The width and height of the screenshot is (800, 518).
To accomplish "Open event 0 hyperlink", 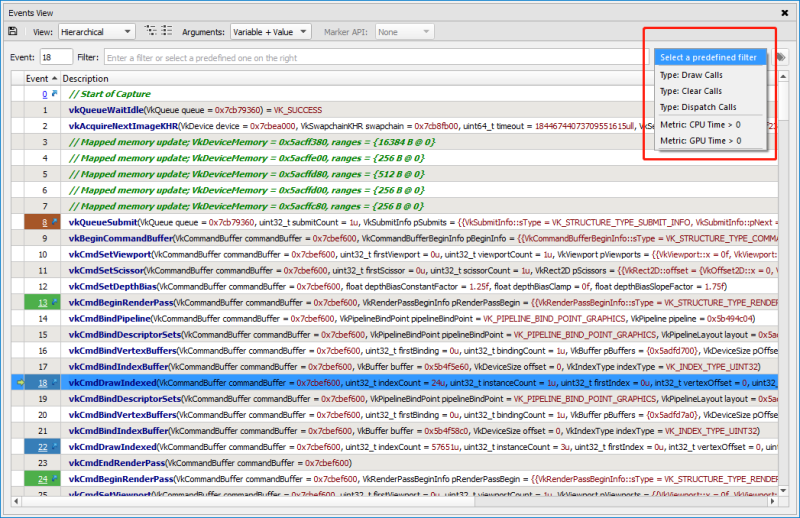I will [45, 94].
